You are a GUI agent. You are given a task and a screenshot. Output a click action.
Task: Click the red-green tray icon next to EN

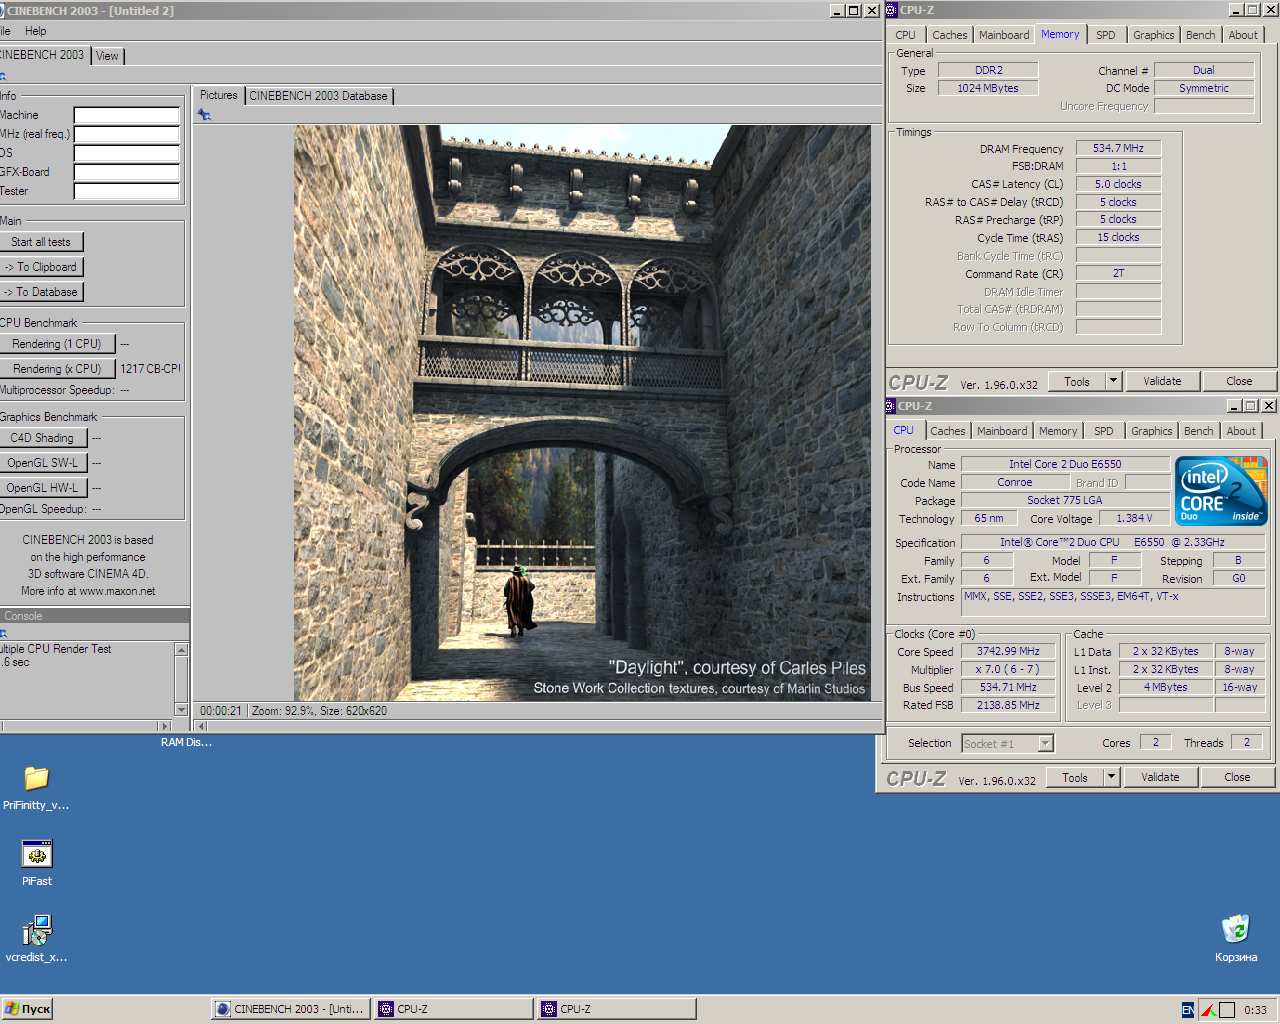pyautogui.click(x=1208, y=1010)
